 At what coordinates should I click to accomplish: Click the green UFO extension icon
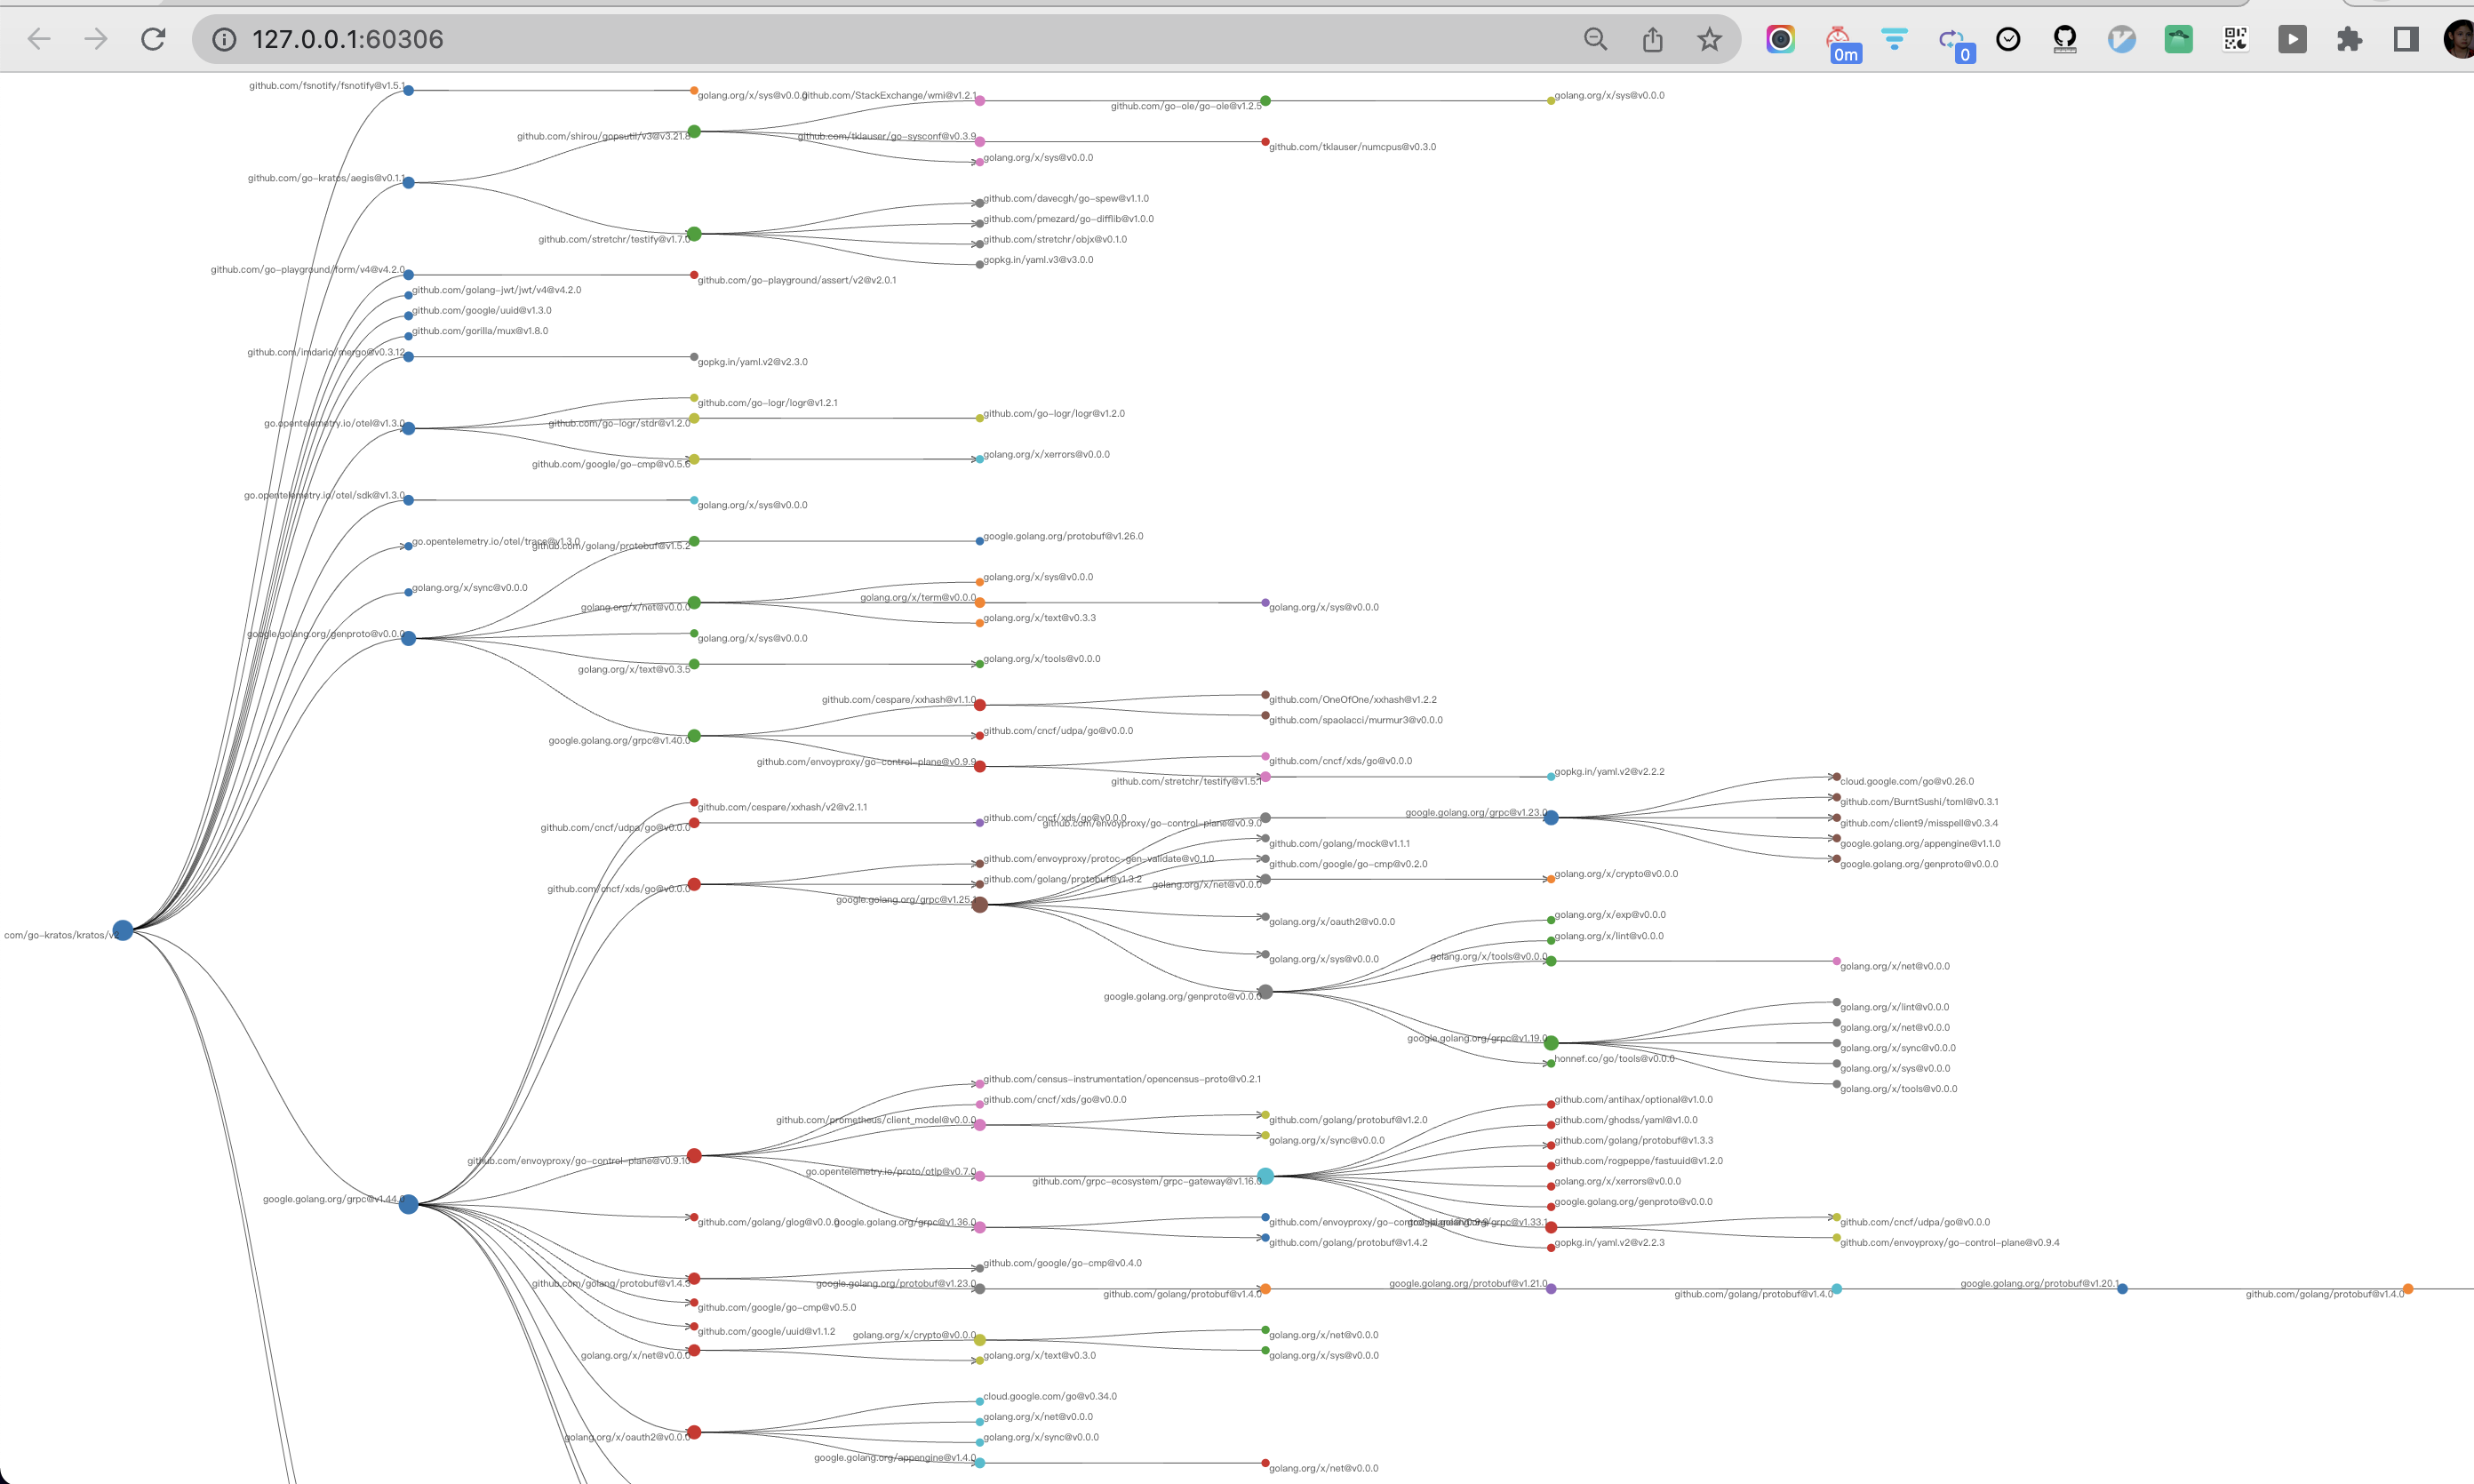[2178, 39]
